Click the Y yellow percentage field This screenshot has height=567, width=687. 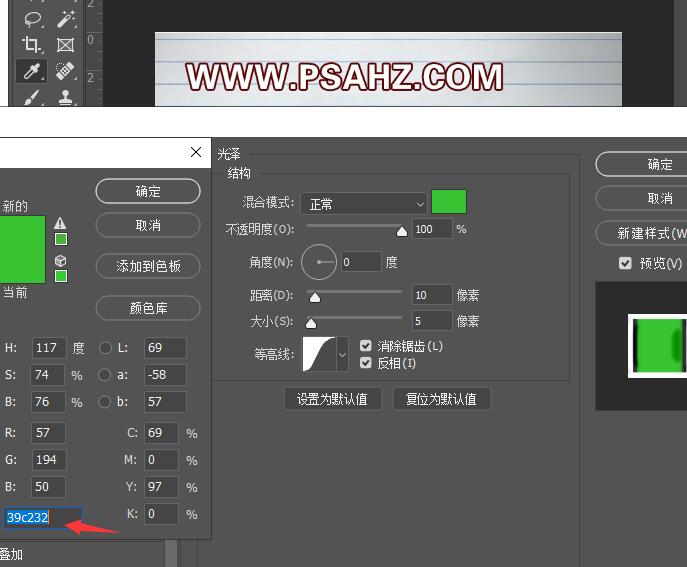coord(161,487)
